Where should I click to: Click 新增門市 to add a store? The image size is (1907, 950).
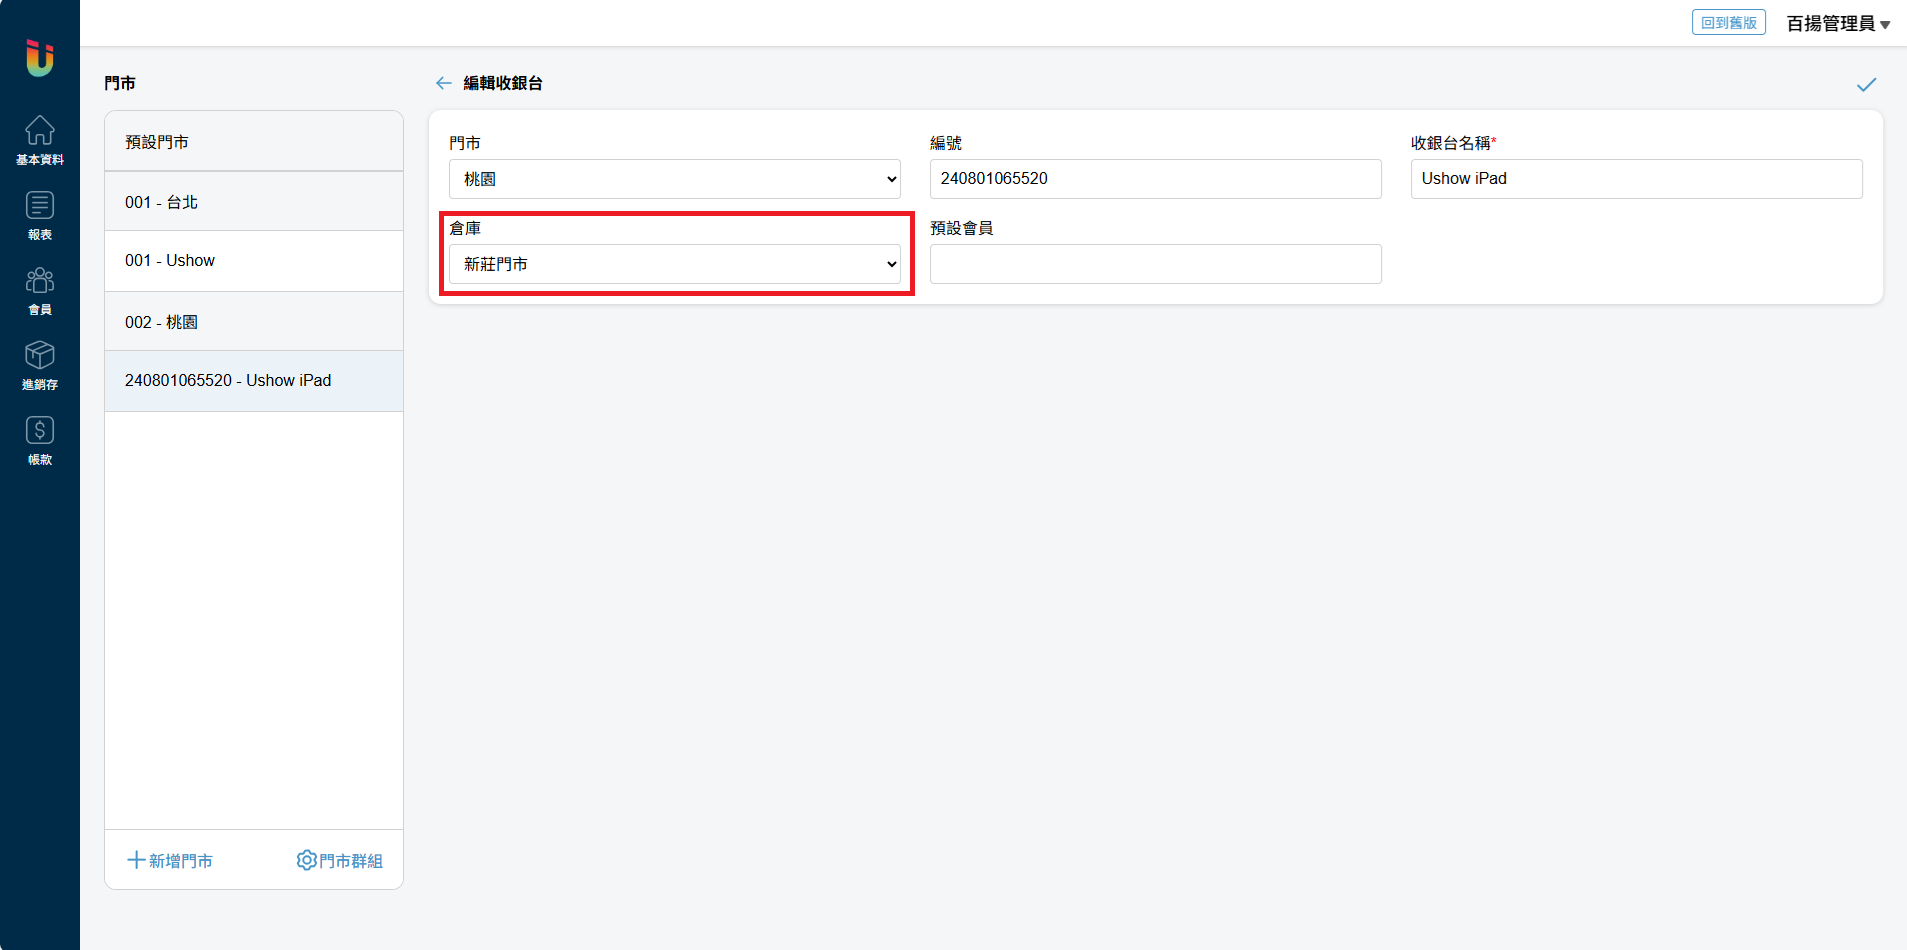click(x=170, y=860)
